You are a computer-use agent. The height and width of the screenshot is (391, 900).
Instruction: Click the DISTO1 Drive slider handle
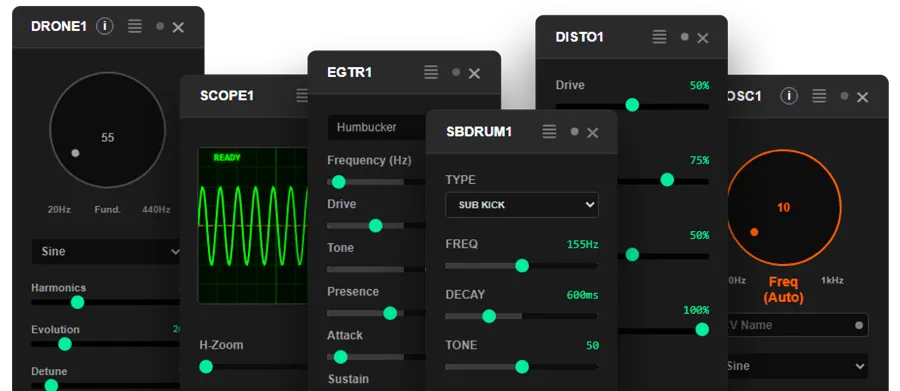[632, 104]
